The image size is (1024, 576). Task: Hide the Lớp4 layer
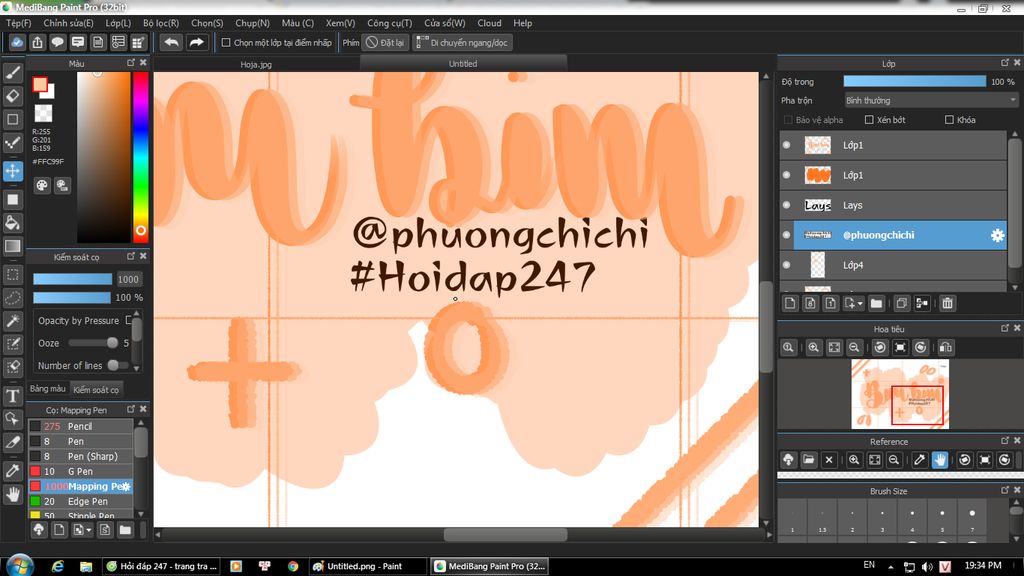coord(786,265)
